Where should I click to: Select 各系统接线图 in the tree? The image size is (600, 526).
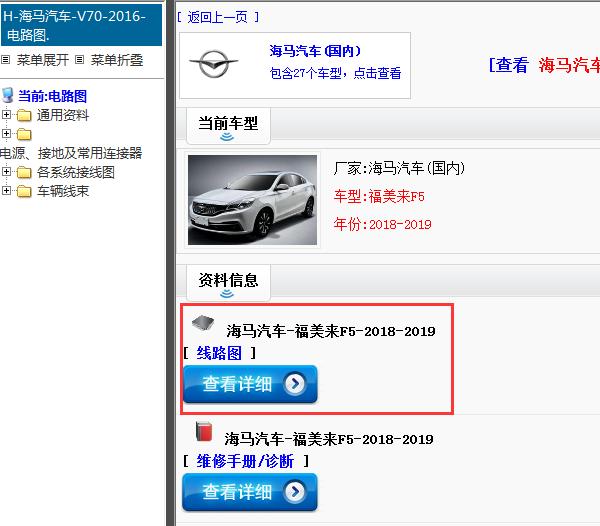pyautogui.click(x=76, y=172)
